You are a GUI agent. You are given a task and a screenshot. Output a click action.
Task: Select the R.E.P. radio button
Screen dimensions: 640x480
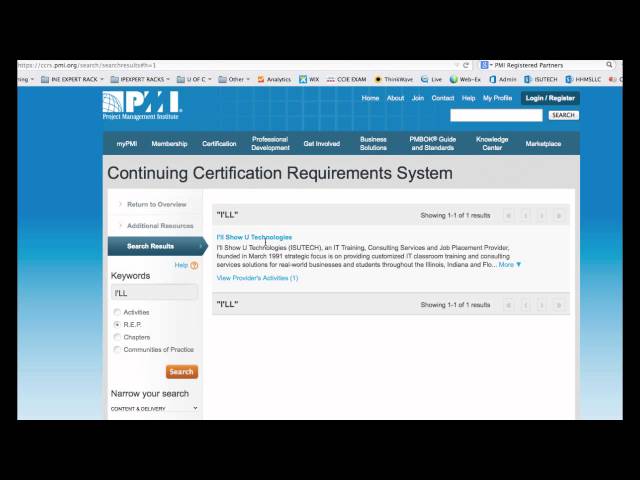(117, 325)
